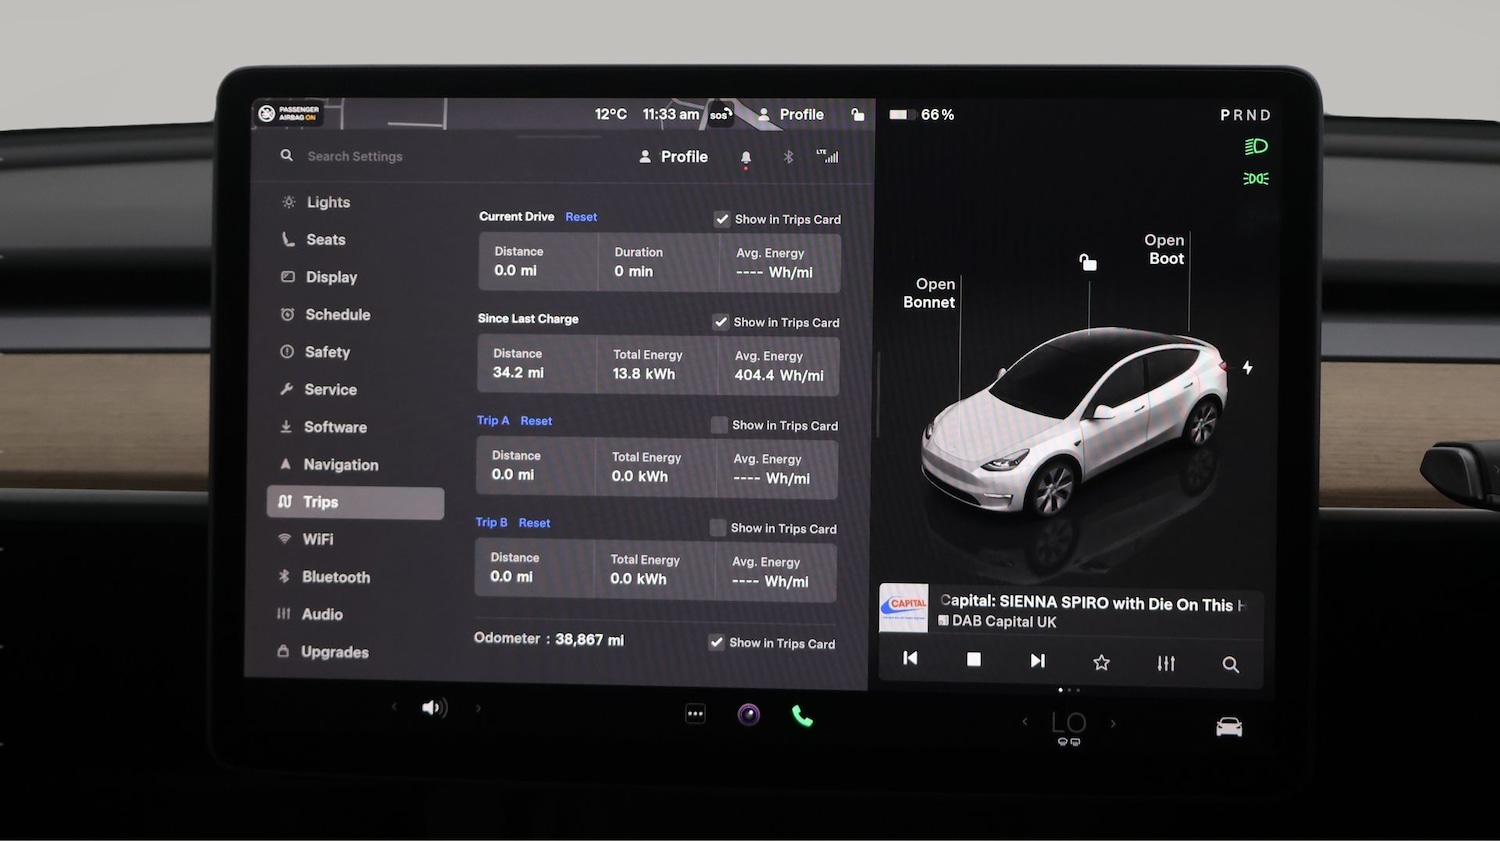1500x841 pixels.
Task: Open the app launcher ellipsis icon
Action: (x=695, y=713)
